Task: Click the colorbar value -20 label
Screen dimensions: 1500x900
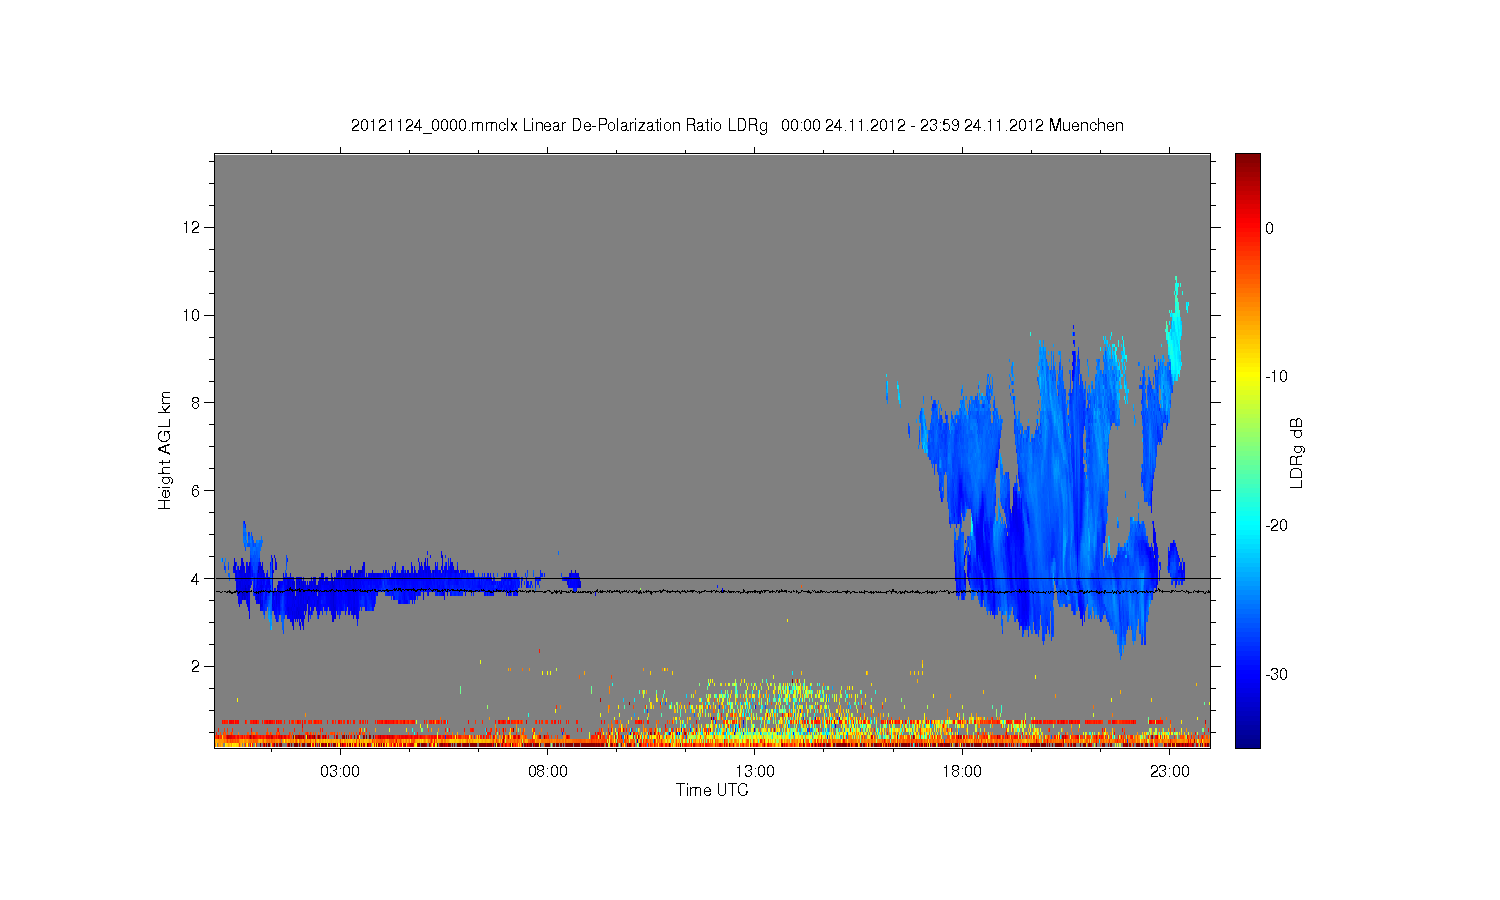Action: pos(1276,526)
